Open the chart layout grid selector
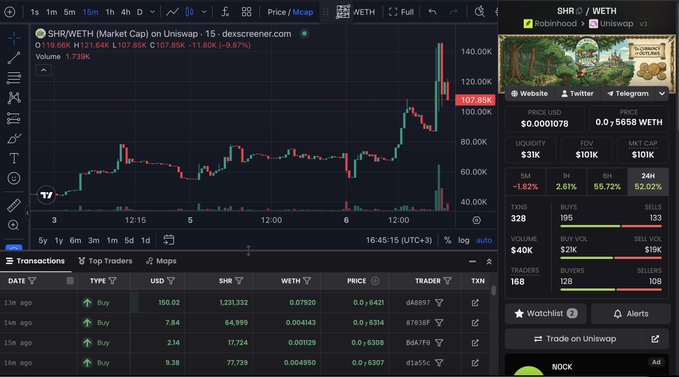Image resolution: width=679 pixels, height=377 pixels. click(x=246, y=12)
